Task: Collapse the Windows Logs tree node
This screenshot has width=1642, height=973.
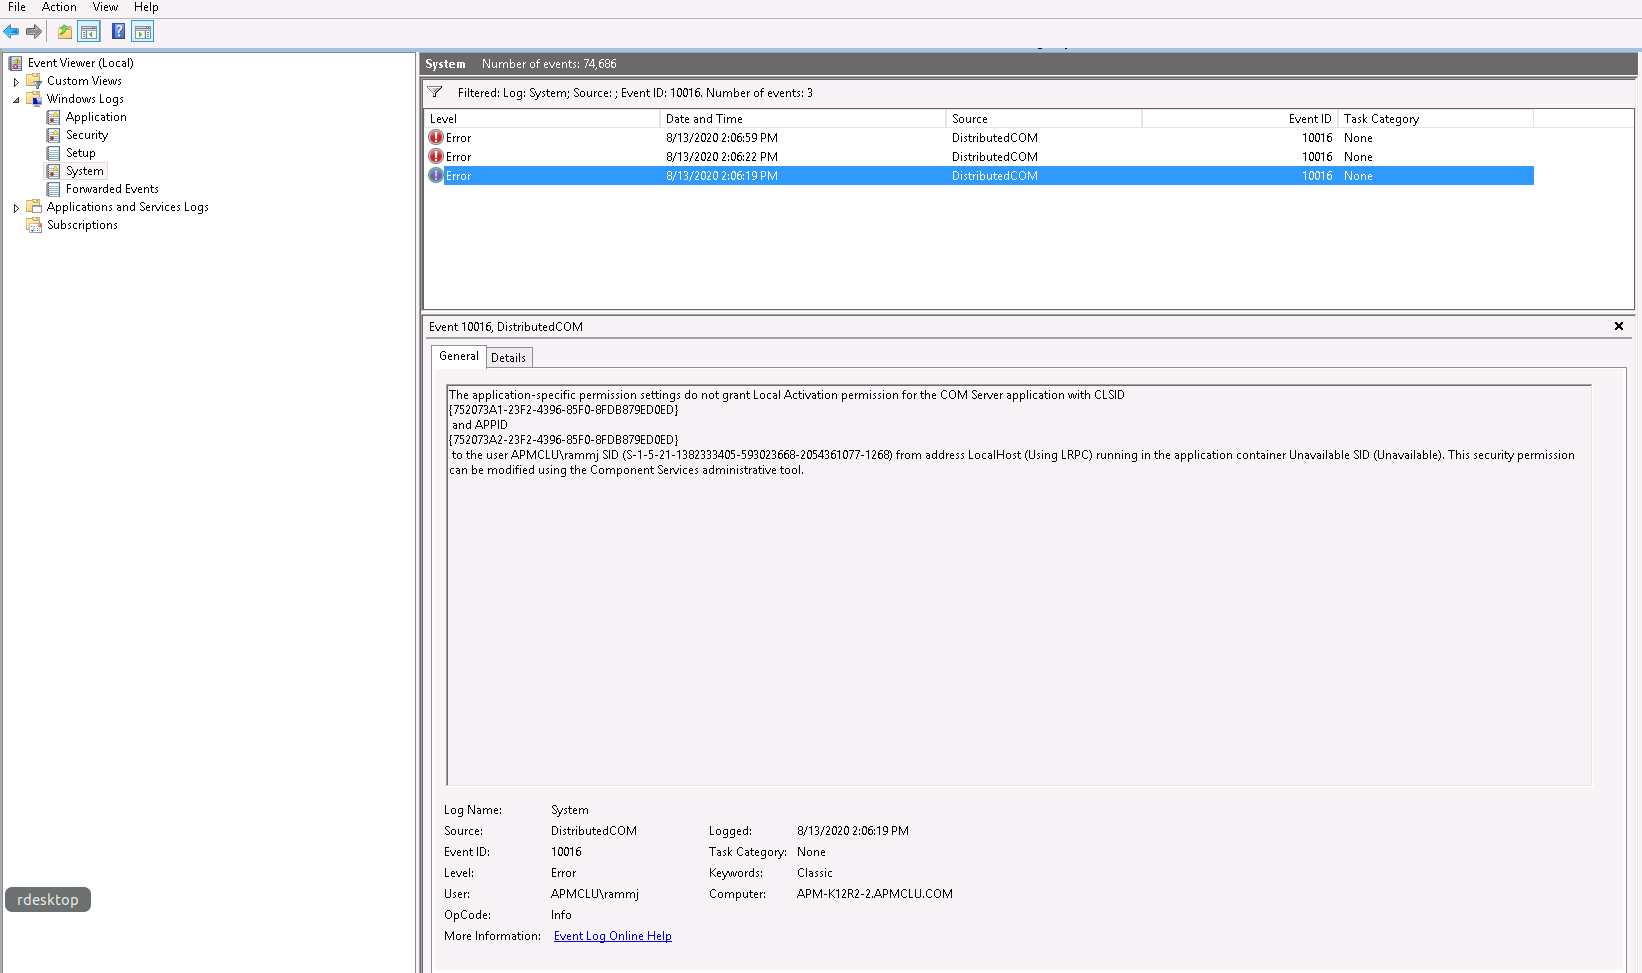Action: click(x=16, y=100)
